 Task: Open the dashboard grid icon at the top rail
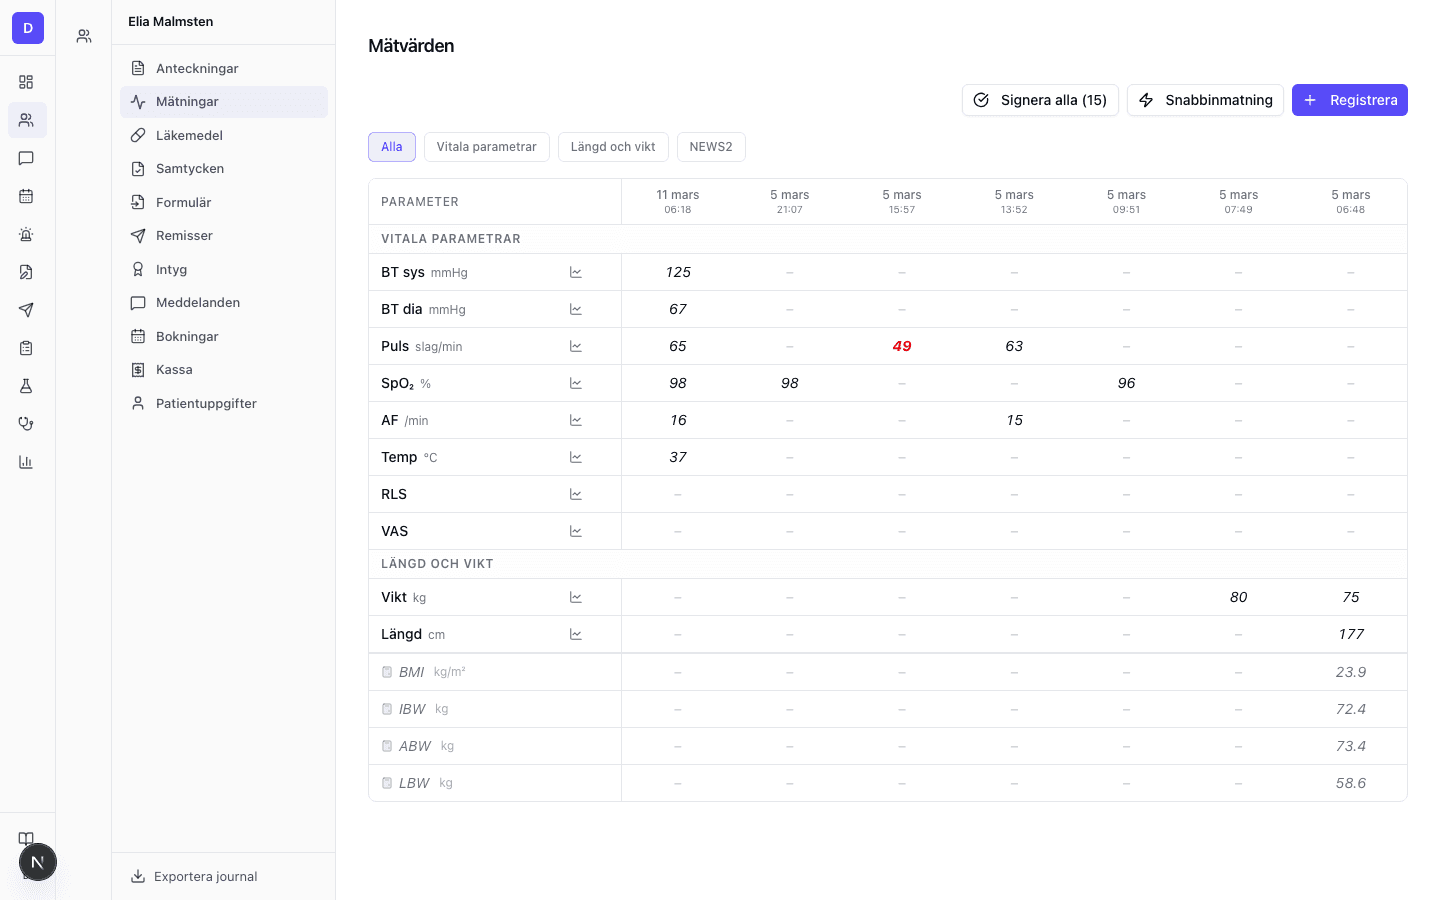pos(27,81)
